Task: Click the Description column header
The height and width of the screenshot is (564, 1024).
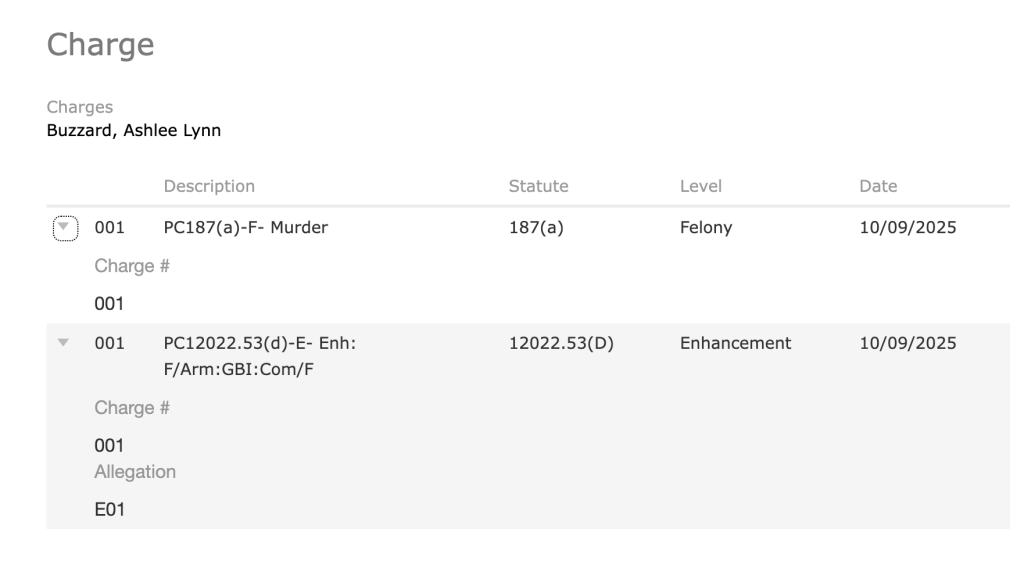Action: tap(209, 186)
